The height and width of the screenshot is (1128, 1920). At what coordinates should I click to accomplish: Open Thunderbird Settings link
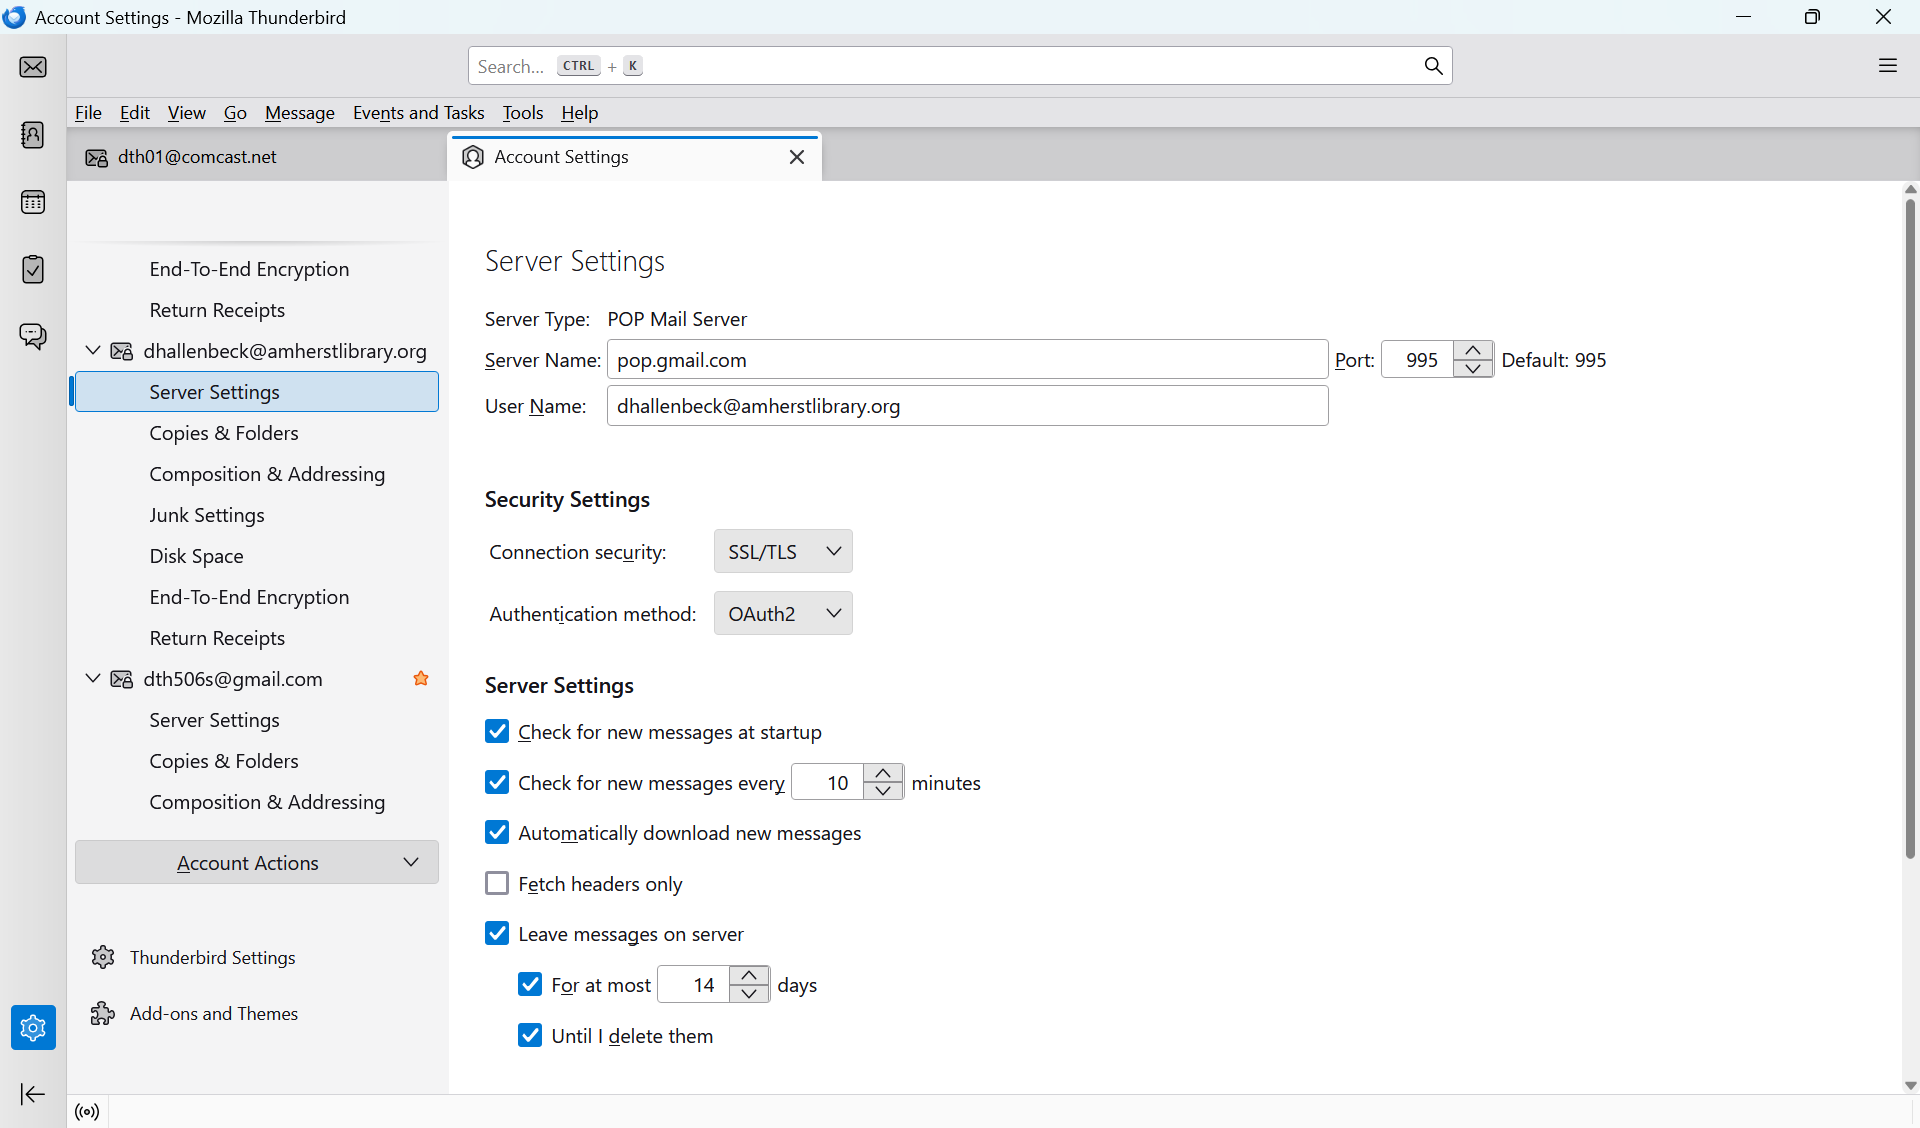tap(212, 958)
